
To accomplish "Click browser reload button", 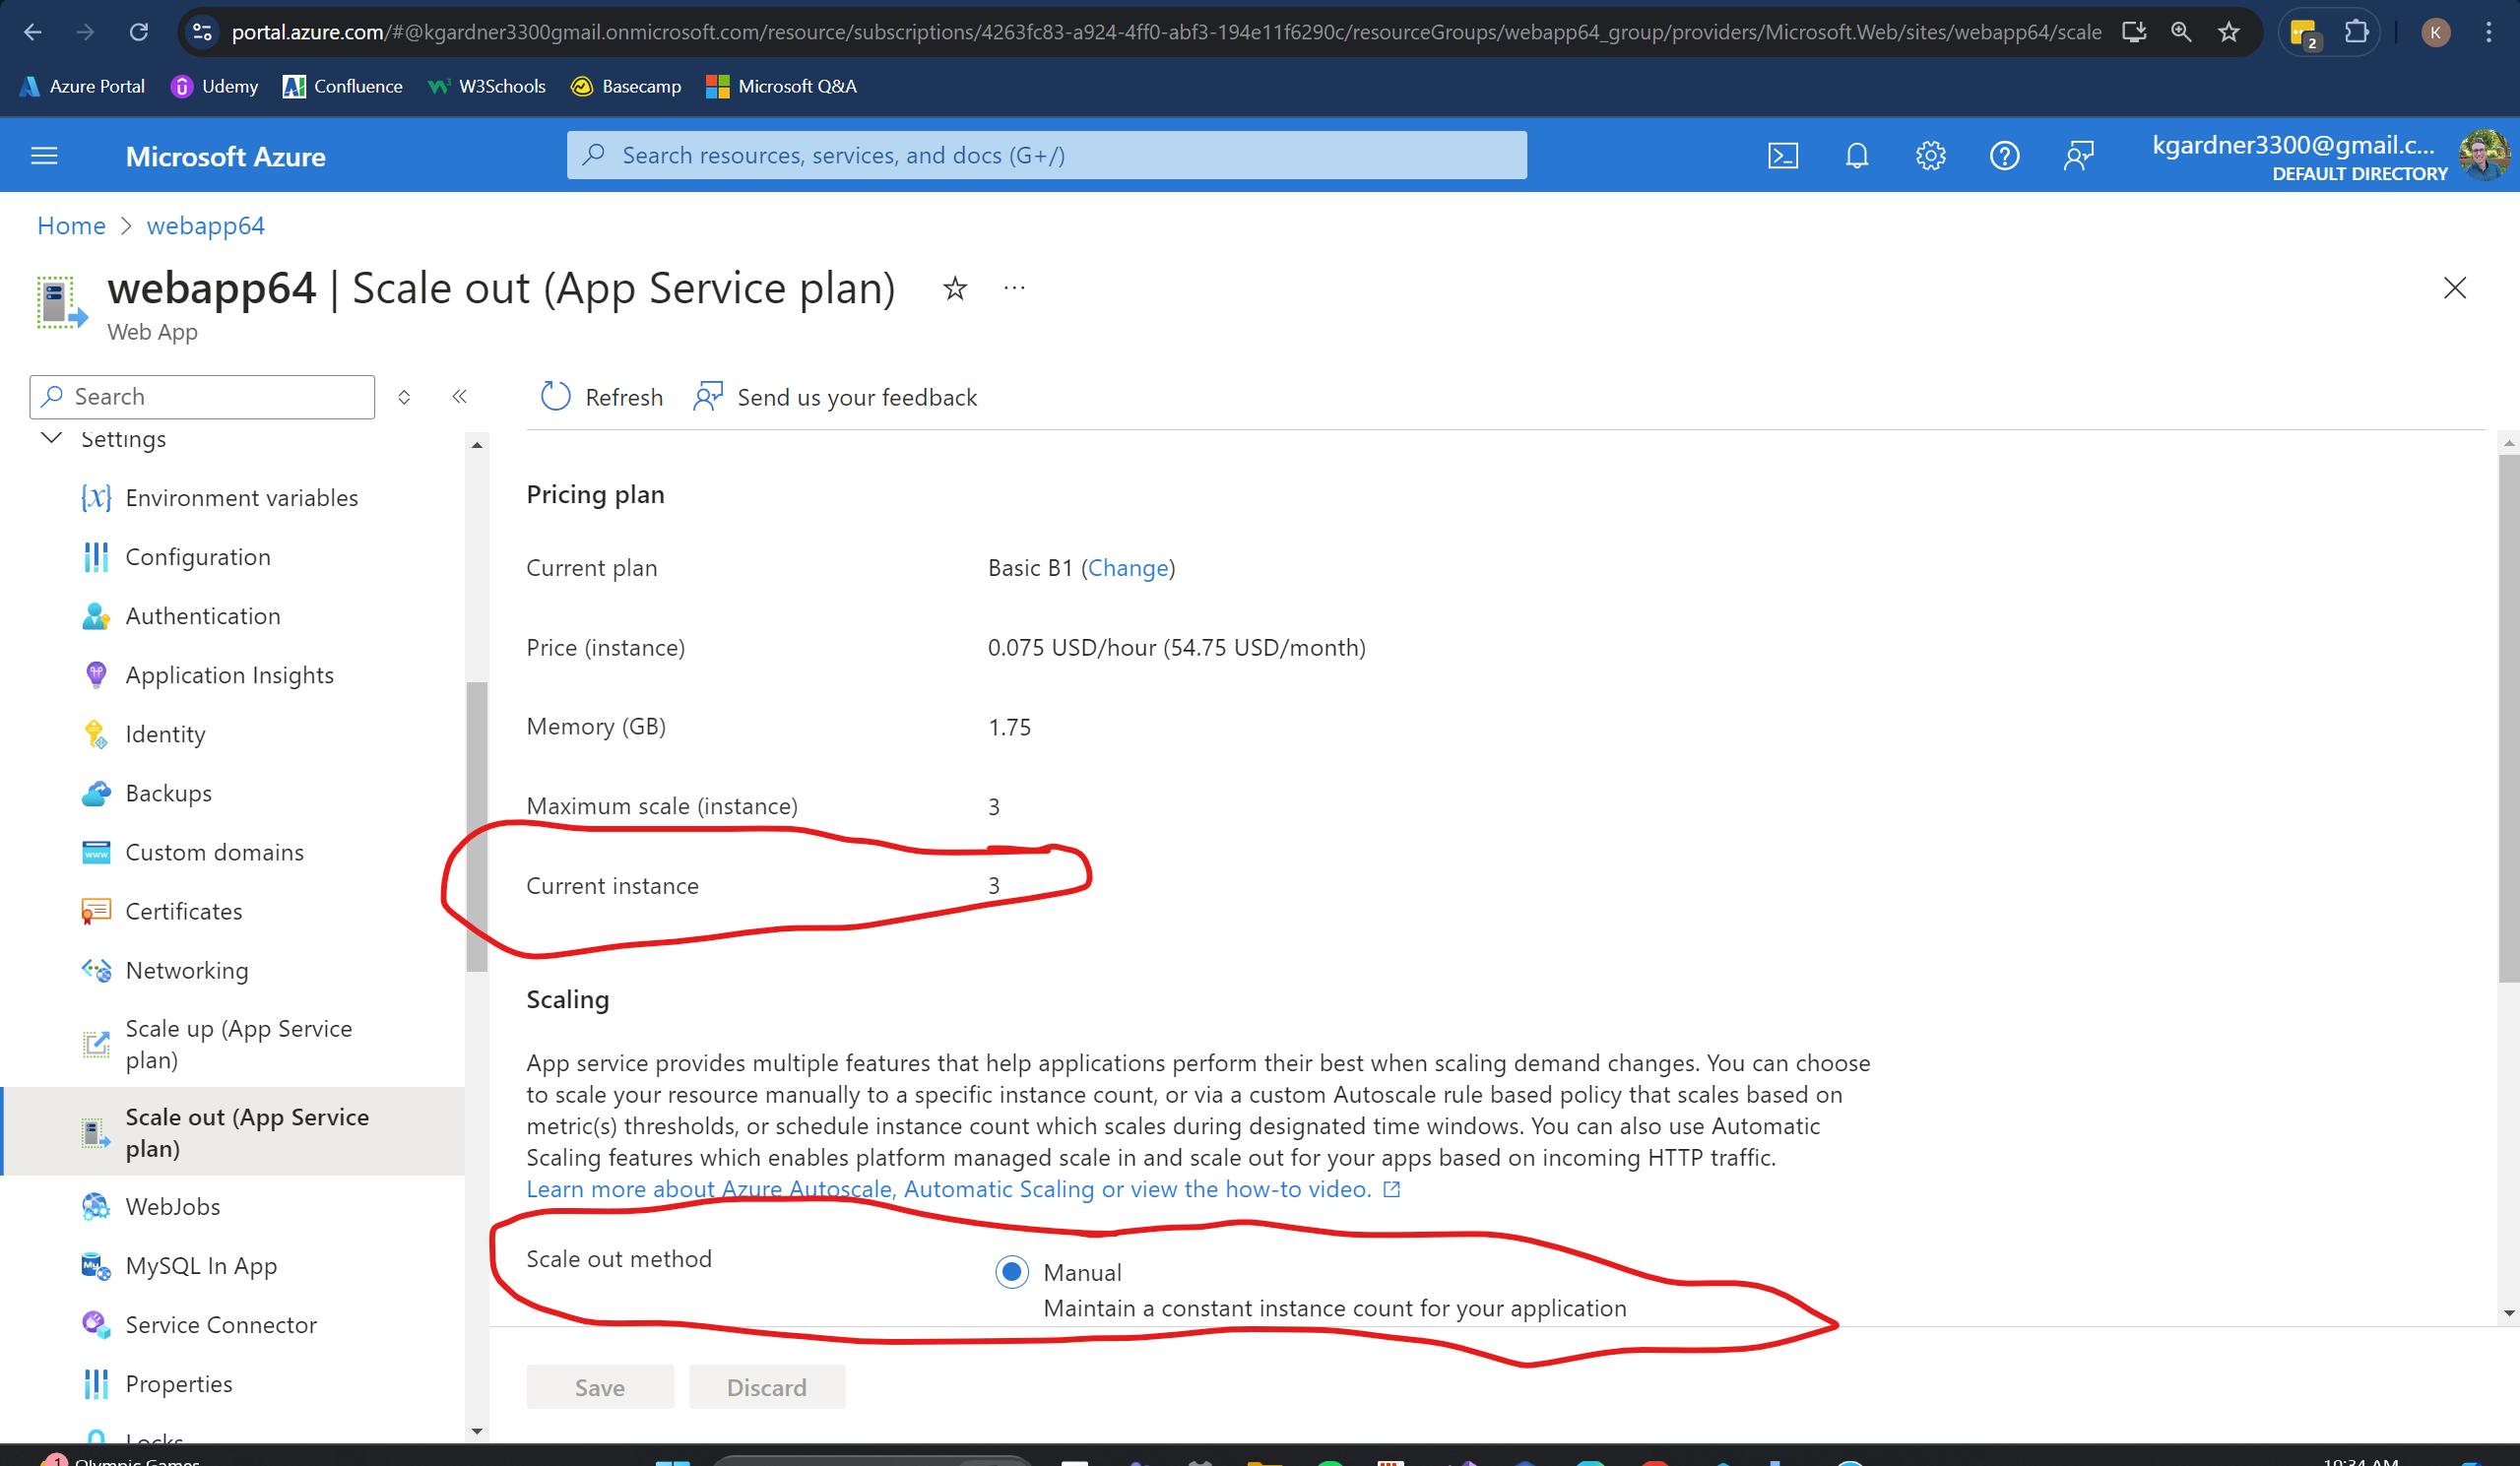I will [139, 32].
